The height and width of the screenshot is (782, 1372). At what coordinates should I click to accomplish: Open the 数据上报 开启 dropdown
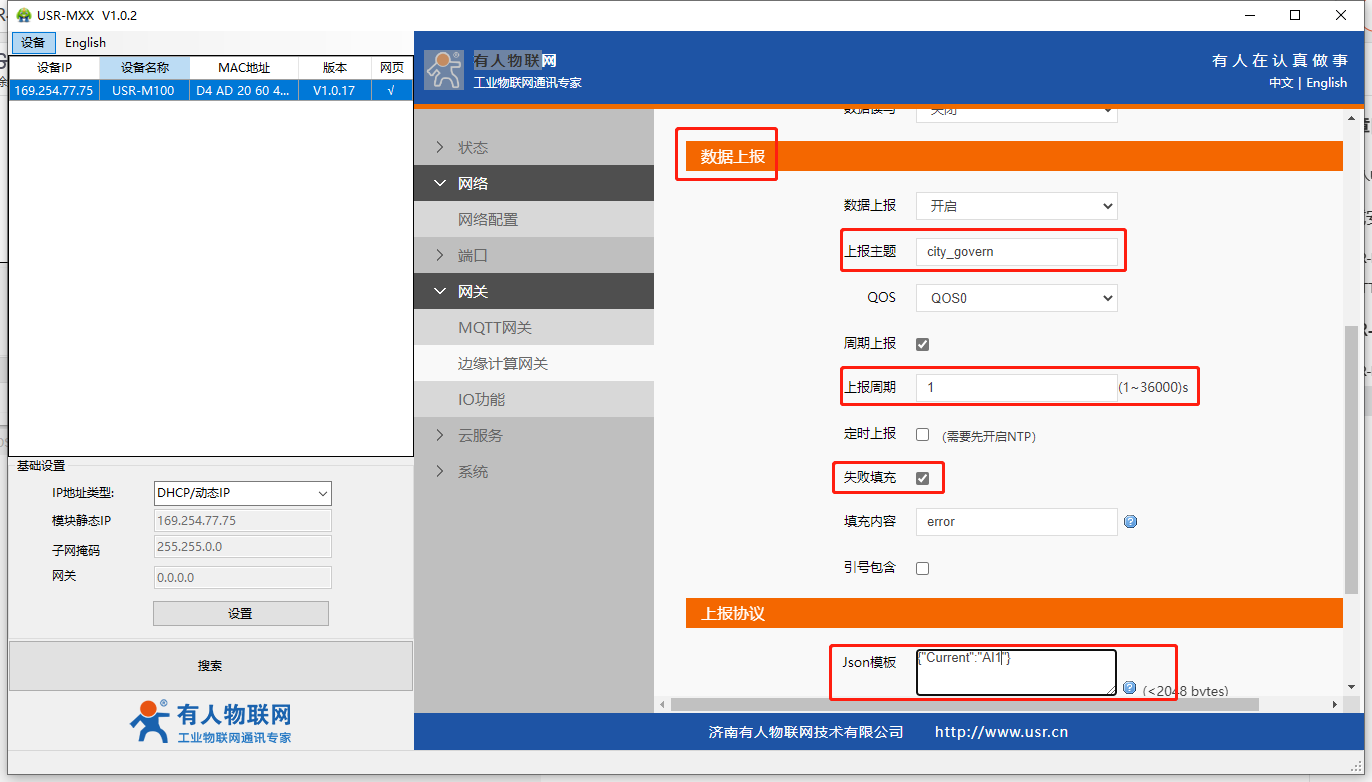1017,206
